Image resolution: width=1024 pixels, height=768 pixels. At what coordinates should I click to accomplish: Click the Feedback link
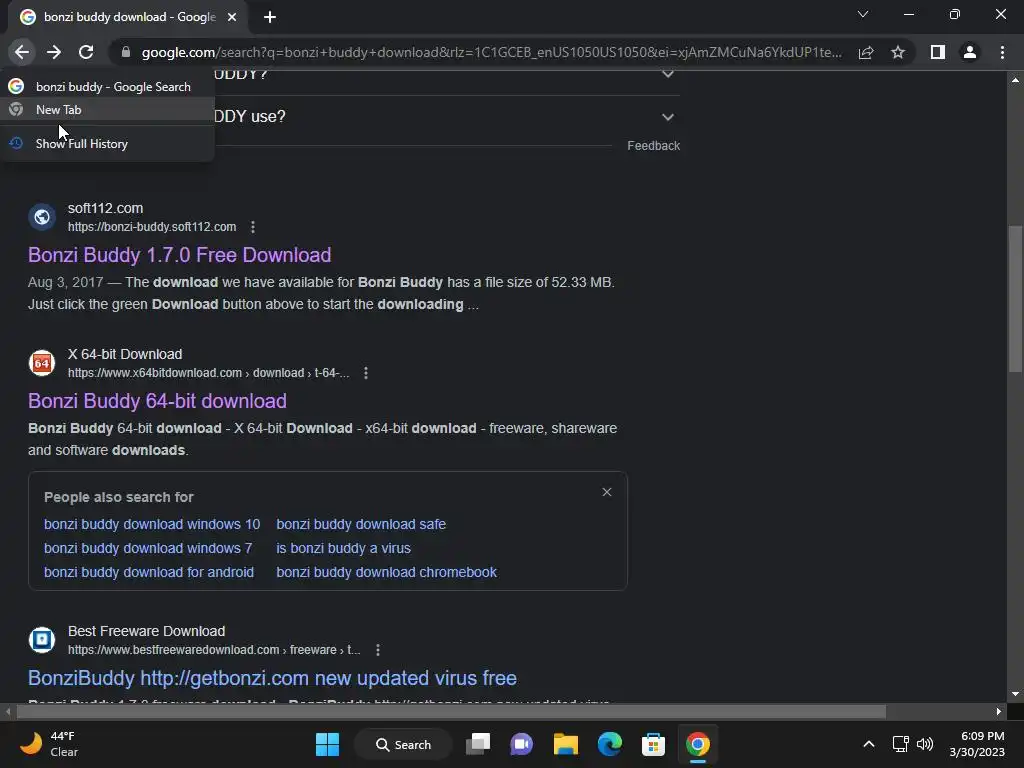tap(653, 146)
